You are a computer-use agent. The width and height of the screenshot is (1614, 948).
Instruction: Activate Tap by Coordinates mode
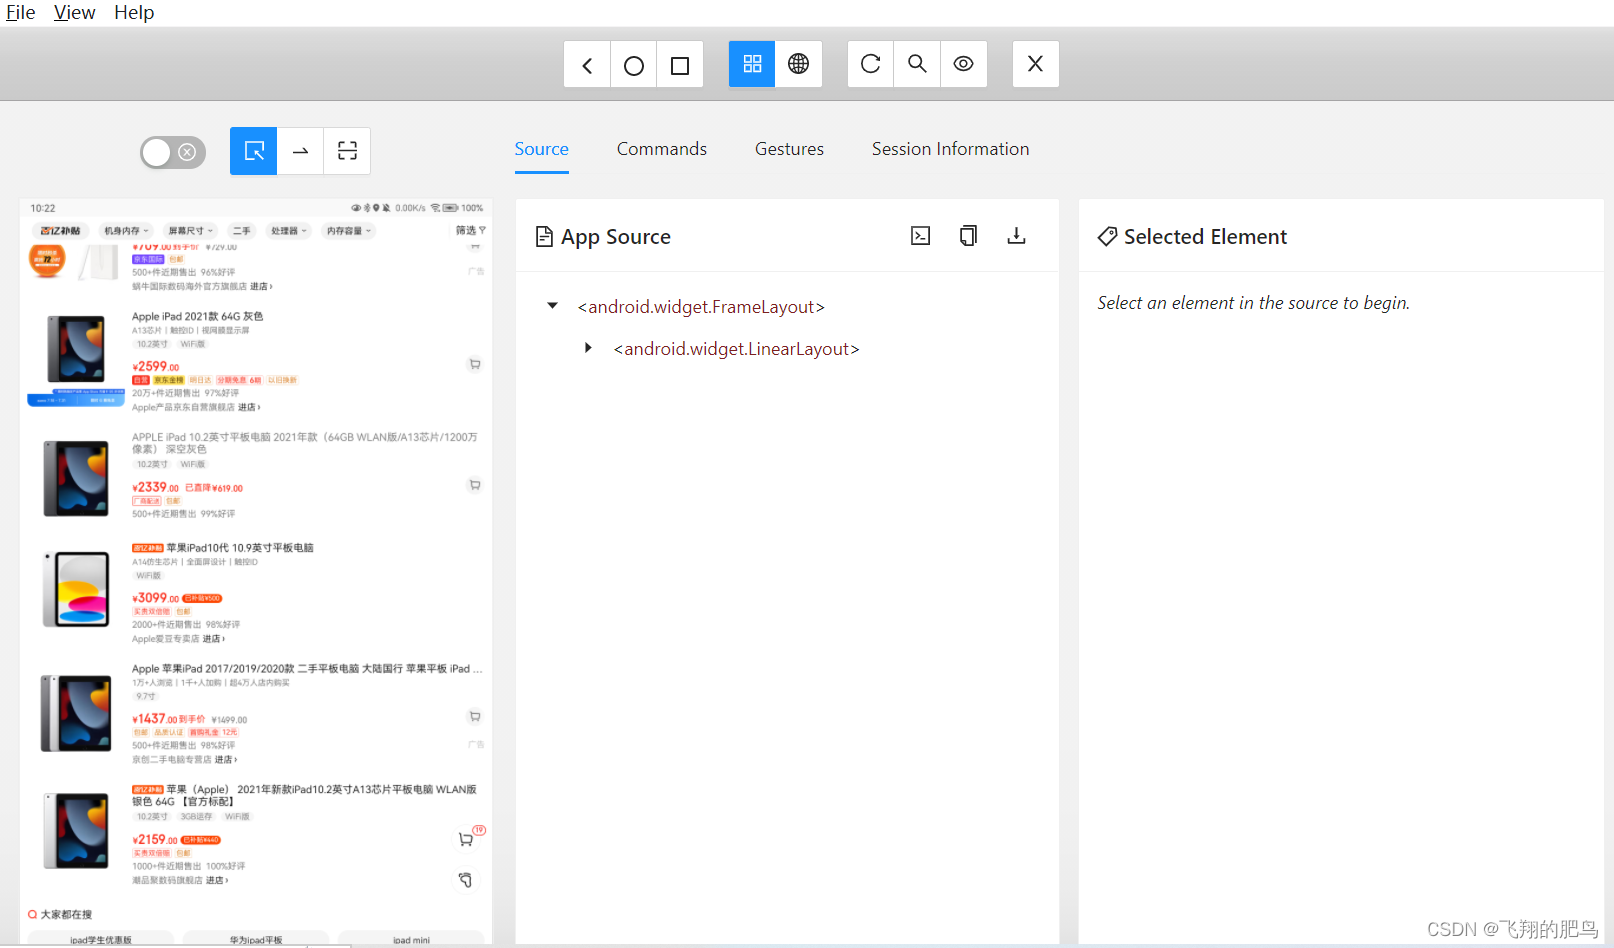(347, 151)
